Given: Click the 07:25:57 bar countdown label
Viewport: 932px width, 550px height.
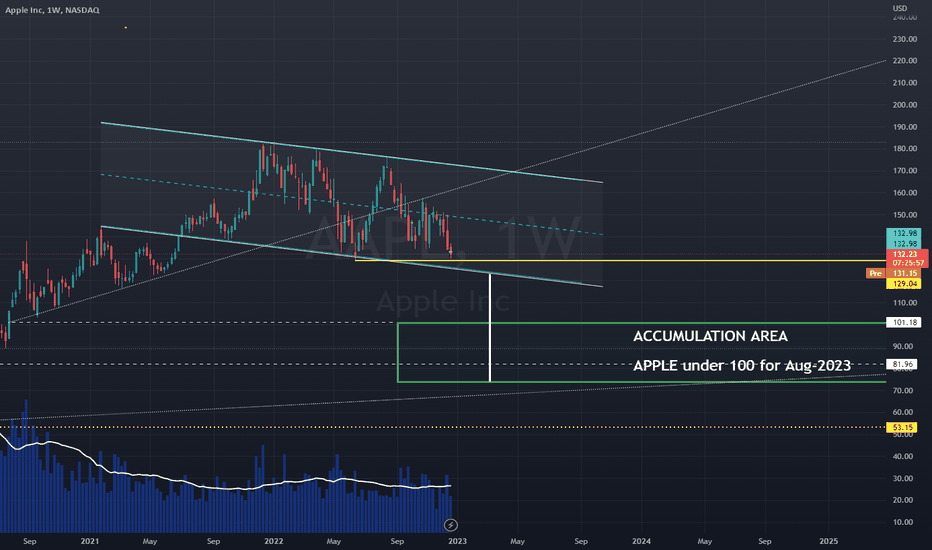Looking at the screenshot, I should pyautogui.click(x=906, y=263).
